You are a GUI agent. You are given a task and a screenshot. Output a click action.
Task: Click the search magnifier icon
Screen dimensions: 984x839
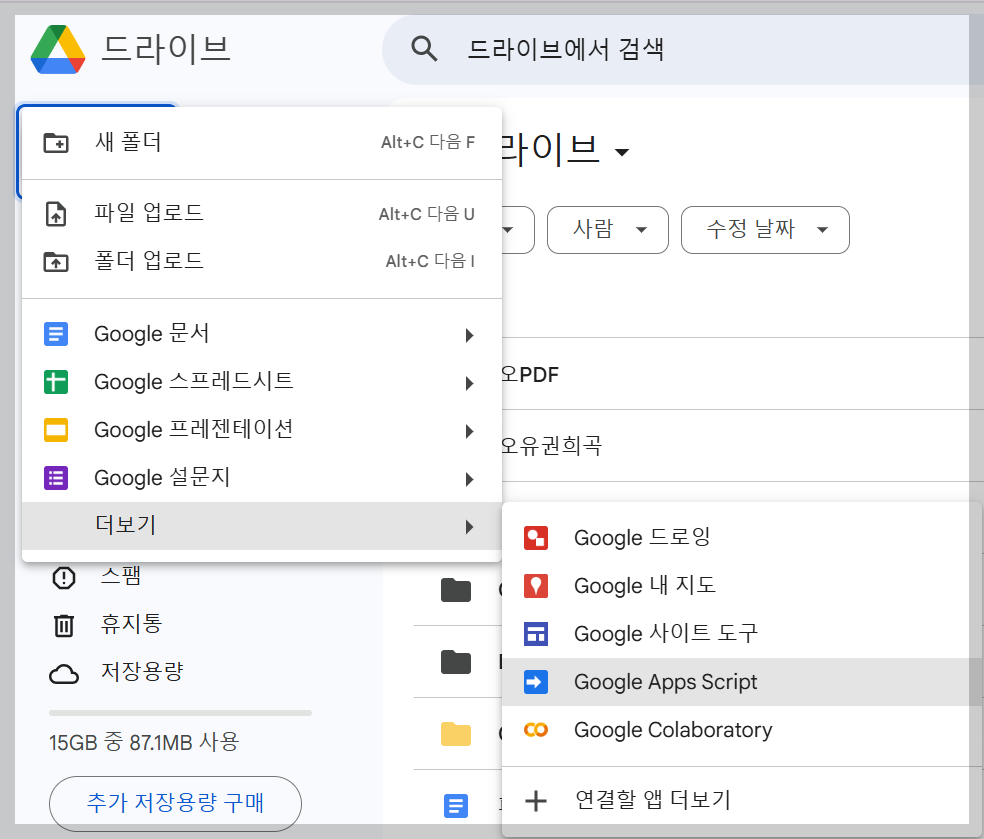point(424,49)
